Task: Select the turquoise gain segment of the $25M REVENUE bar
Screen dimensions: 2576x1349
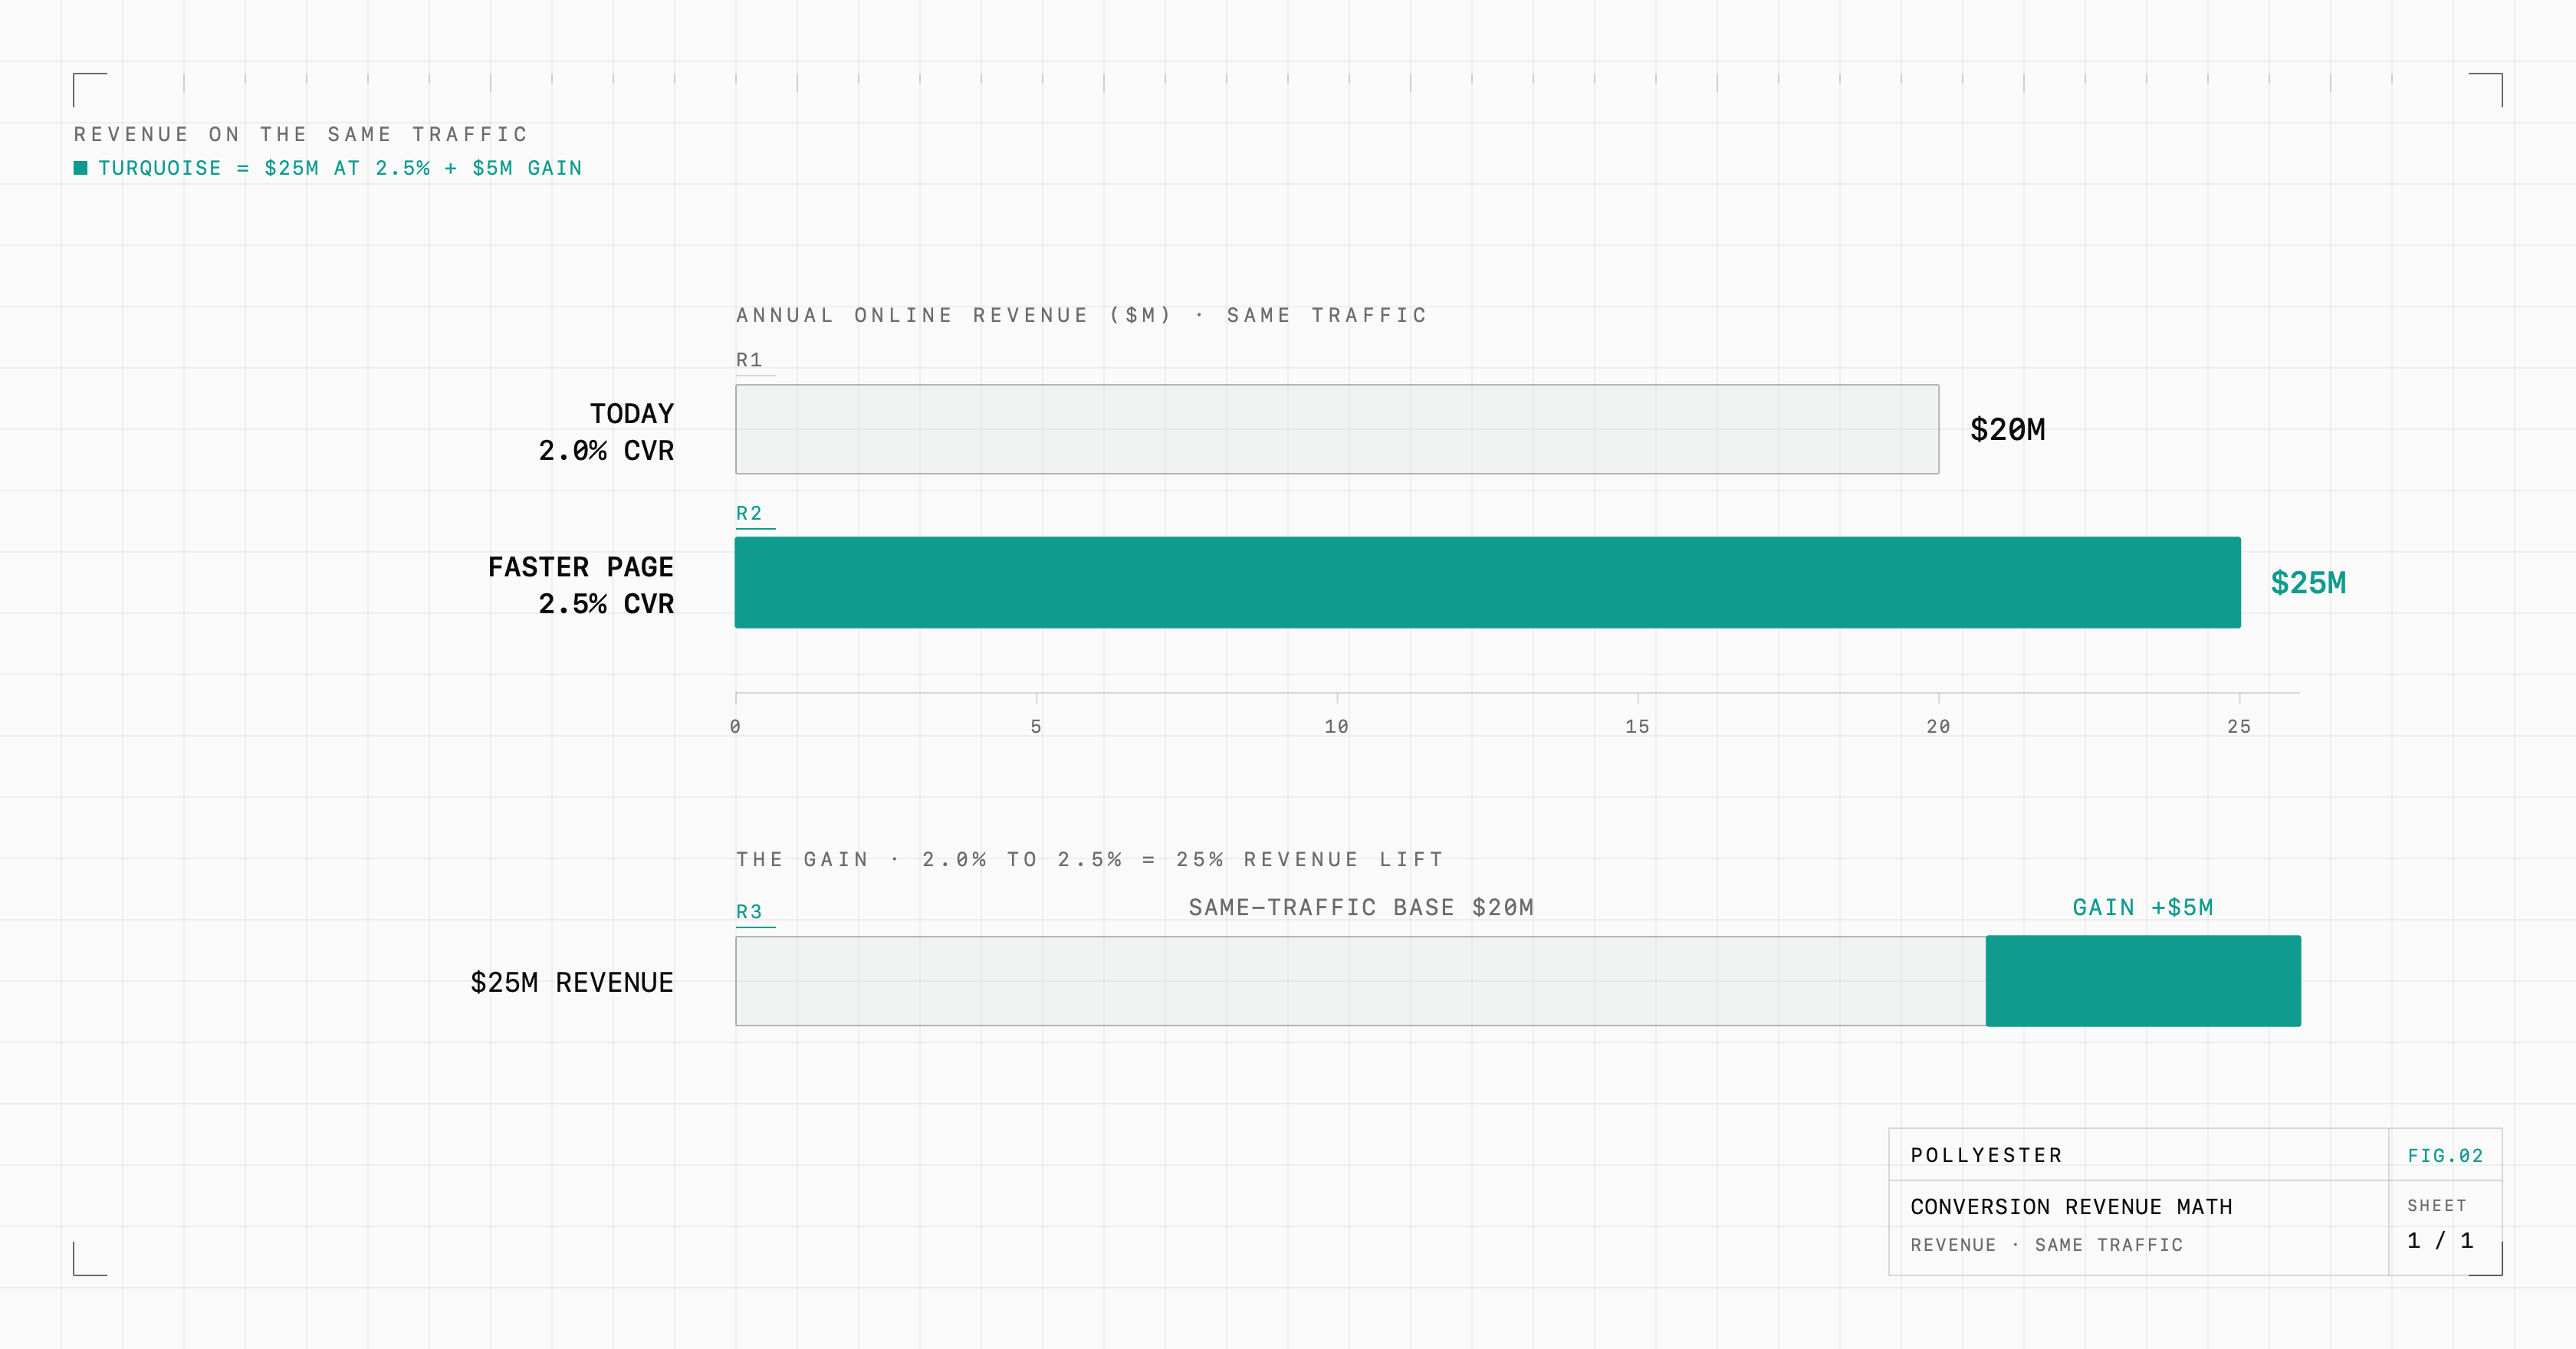Action: 2143,981
